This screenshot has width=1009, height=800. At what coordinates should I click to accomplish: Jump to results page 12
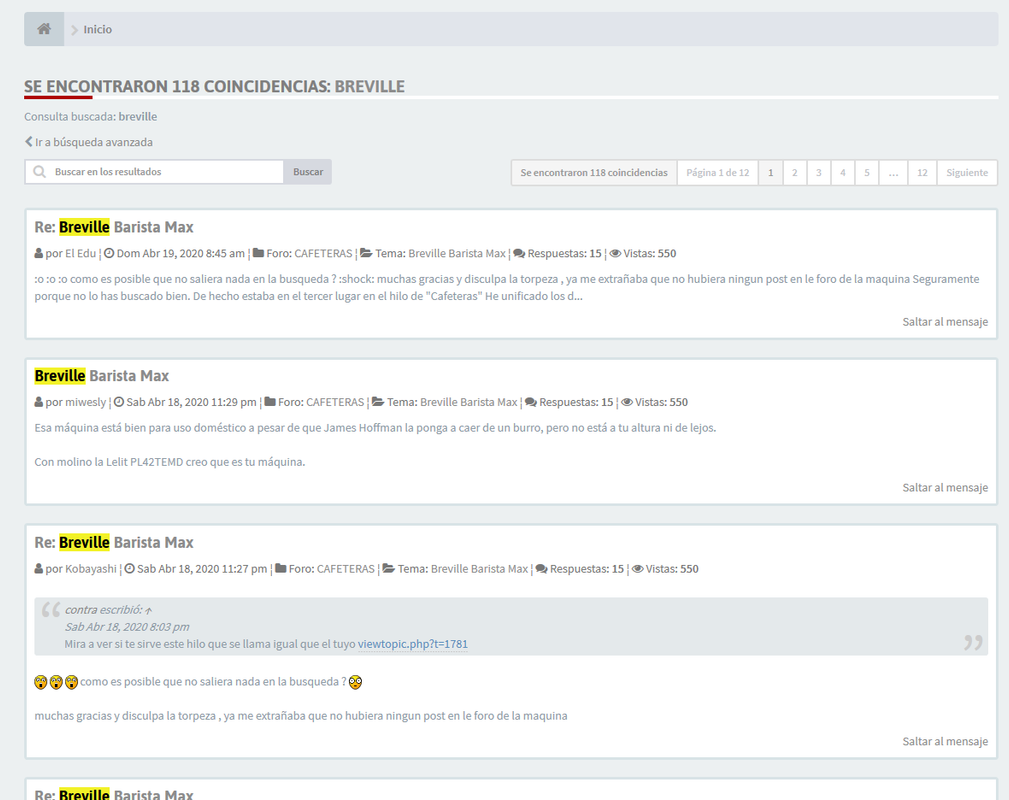coord(922,172)
